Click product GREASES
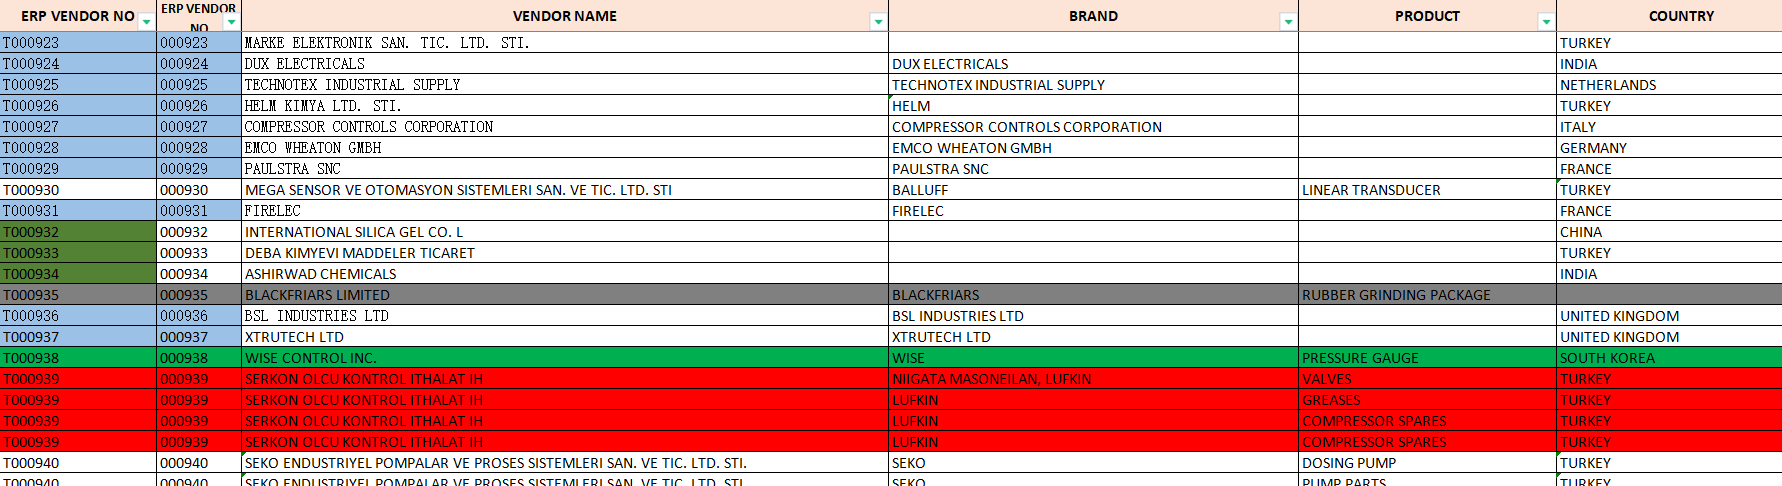Image resolution: width=1782 pixels, height=486 pixels. click(x=1427, y=400)
